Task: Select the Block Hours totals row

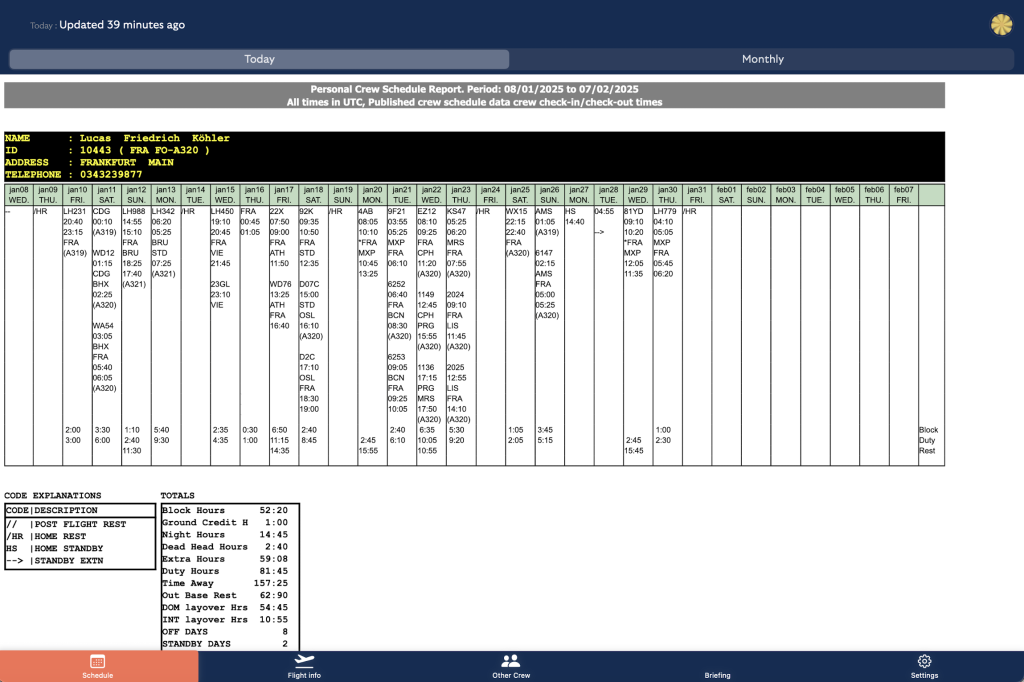Action: (229, 510)
